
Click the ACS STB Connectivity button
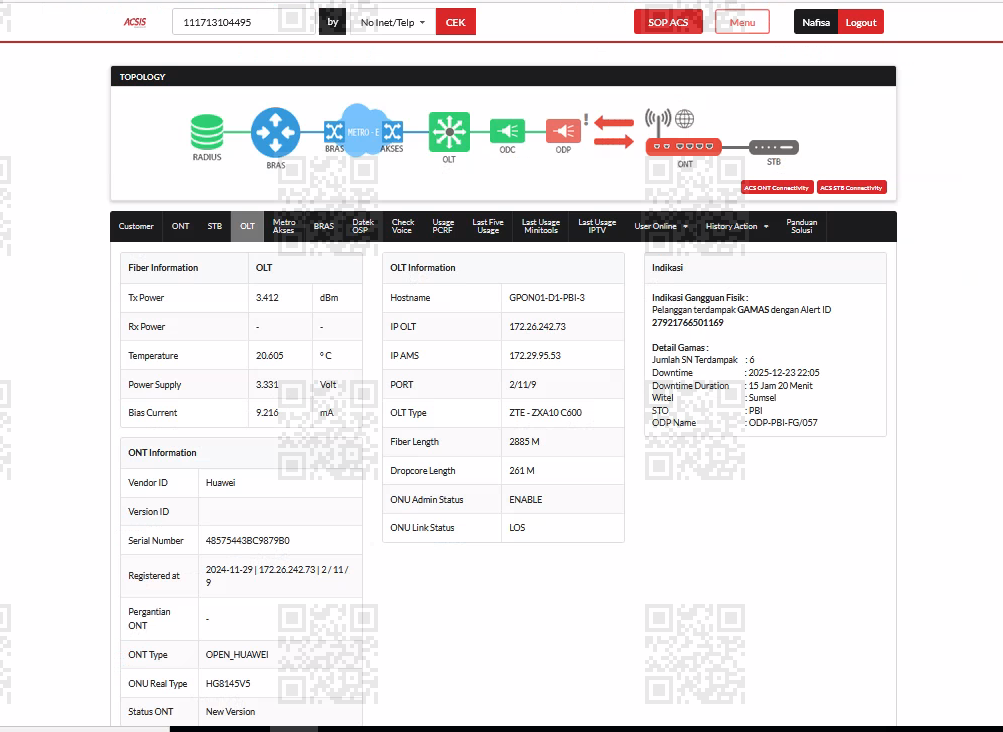(851, 187)
